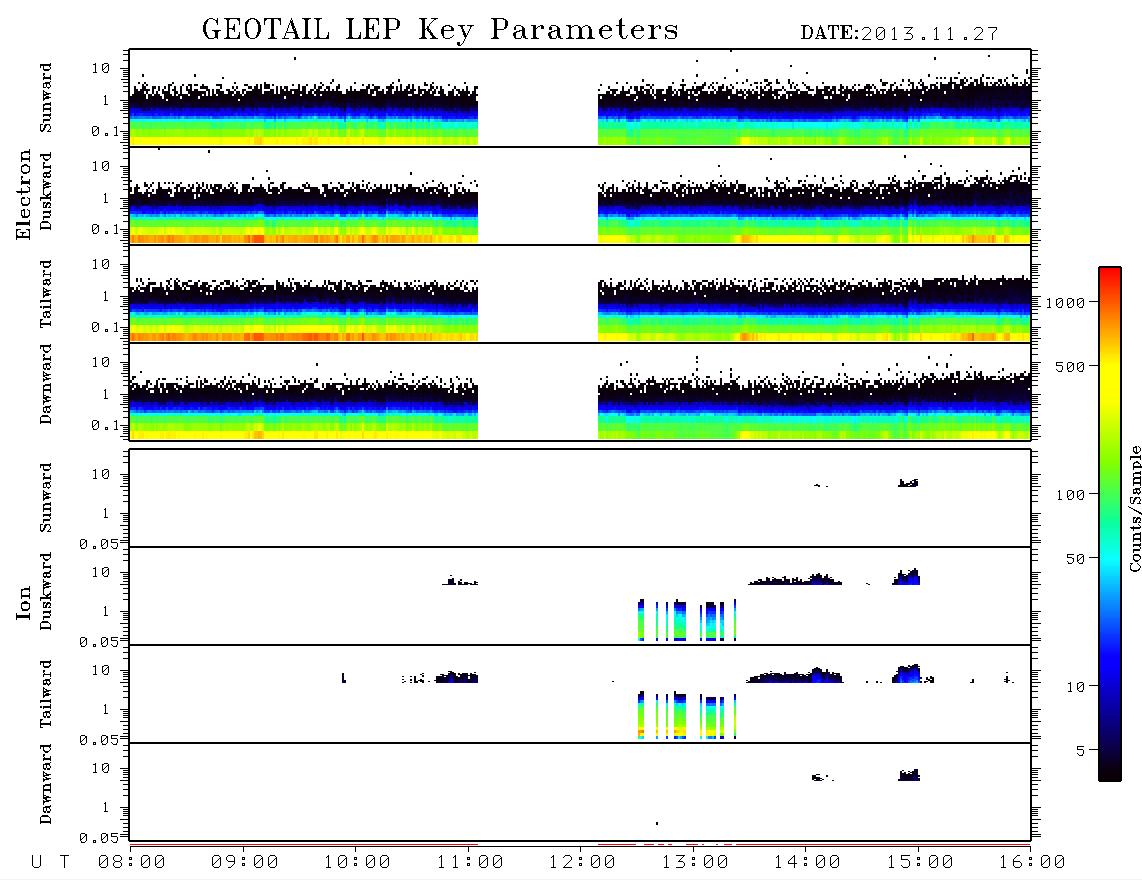The image size is (1142, 880).
Task: Click the Ion "Sunward" panel label
Action: coord(46,498)
